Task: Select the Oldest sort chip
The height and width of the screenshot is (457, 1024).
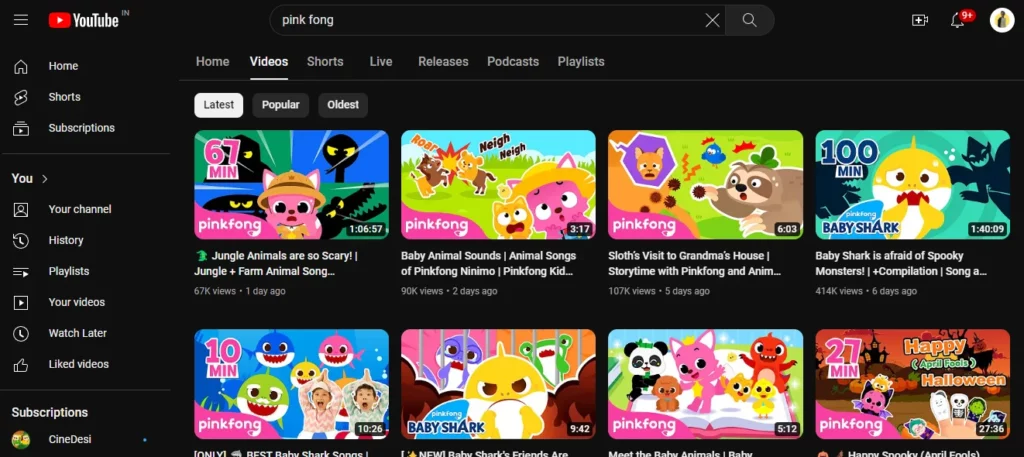Action: [343, 105]
